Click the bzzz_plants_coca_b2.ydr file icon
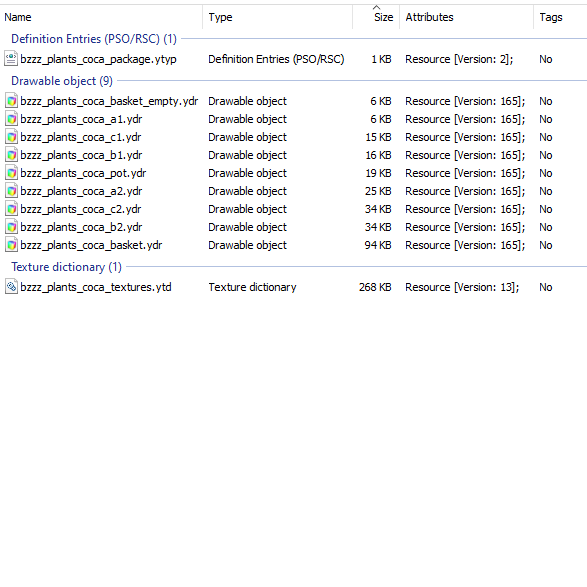The image size is (587, 587). click(12, 226)
